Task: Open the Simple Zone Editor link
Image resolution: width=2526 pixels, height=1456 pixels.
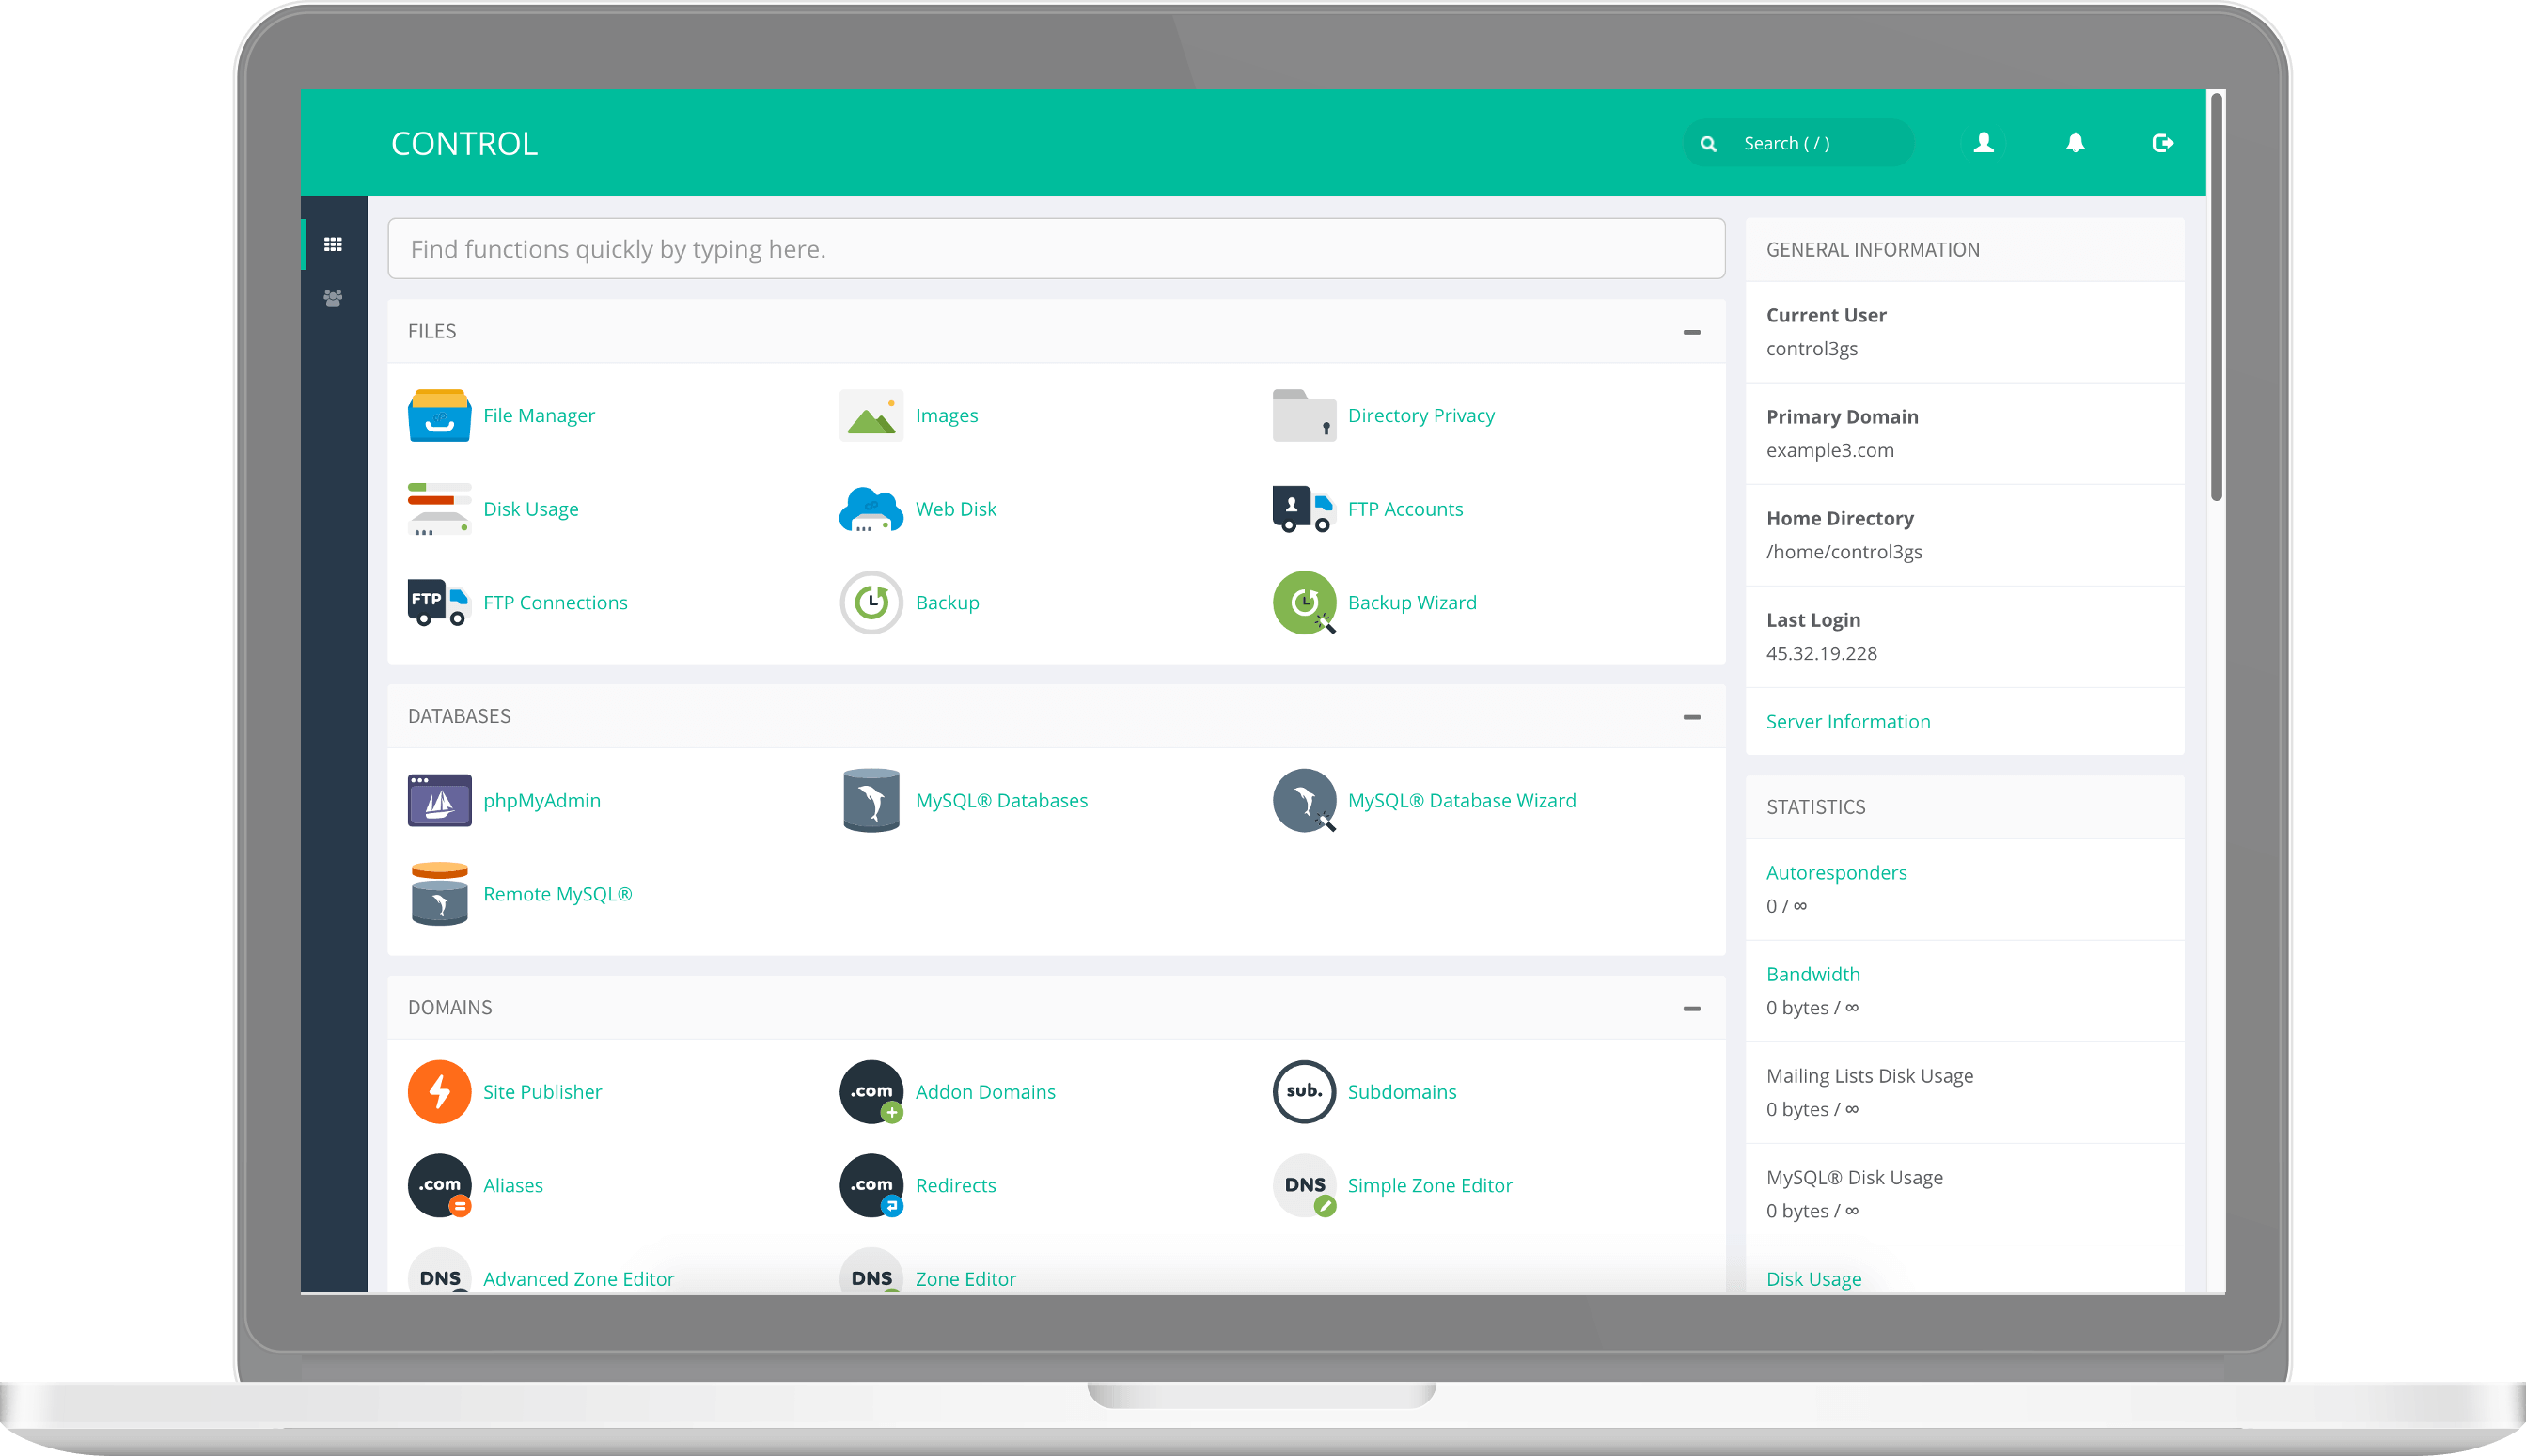Action: pyautogui.click(x=1430, y=1186)
